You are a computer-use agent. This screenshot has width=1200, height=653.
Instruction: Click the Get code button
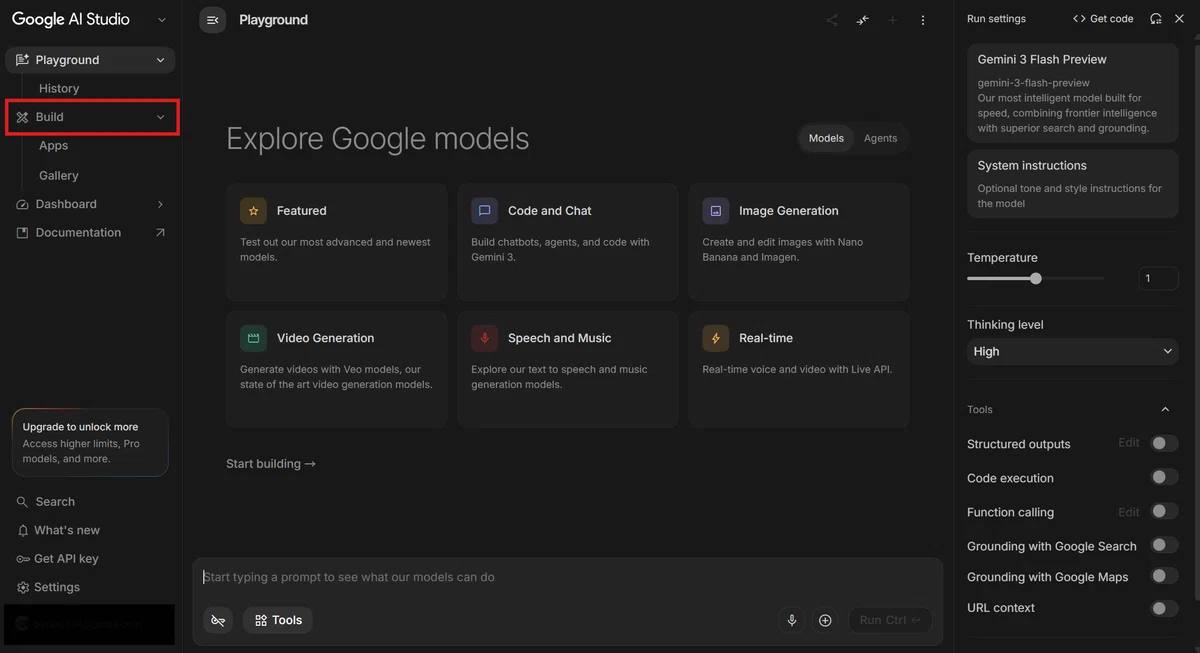[x=1103, y=19]
